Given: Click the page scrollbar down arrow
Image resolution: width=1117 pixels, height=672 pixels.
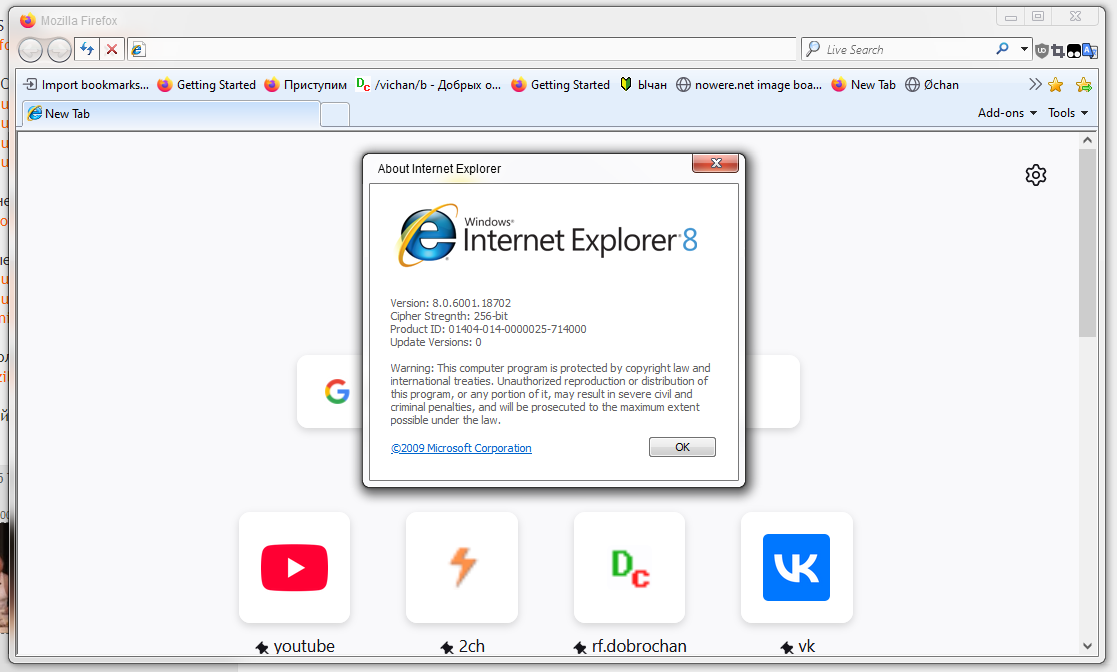Looking at the screenshot, I should (1087, 646).
